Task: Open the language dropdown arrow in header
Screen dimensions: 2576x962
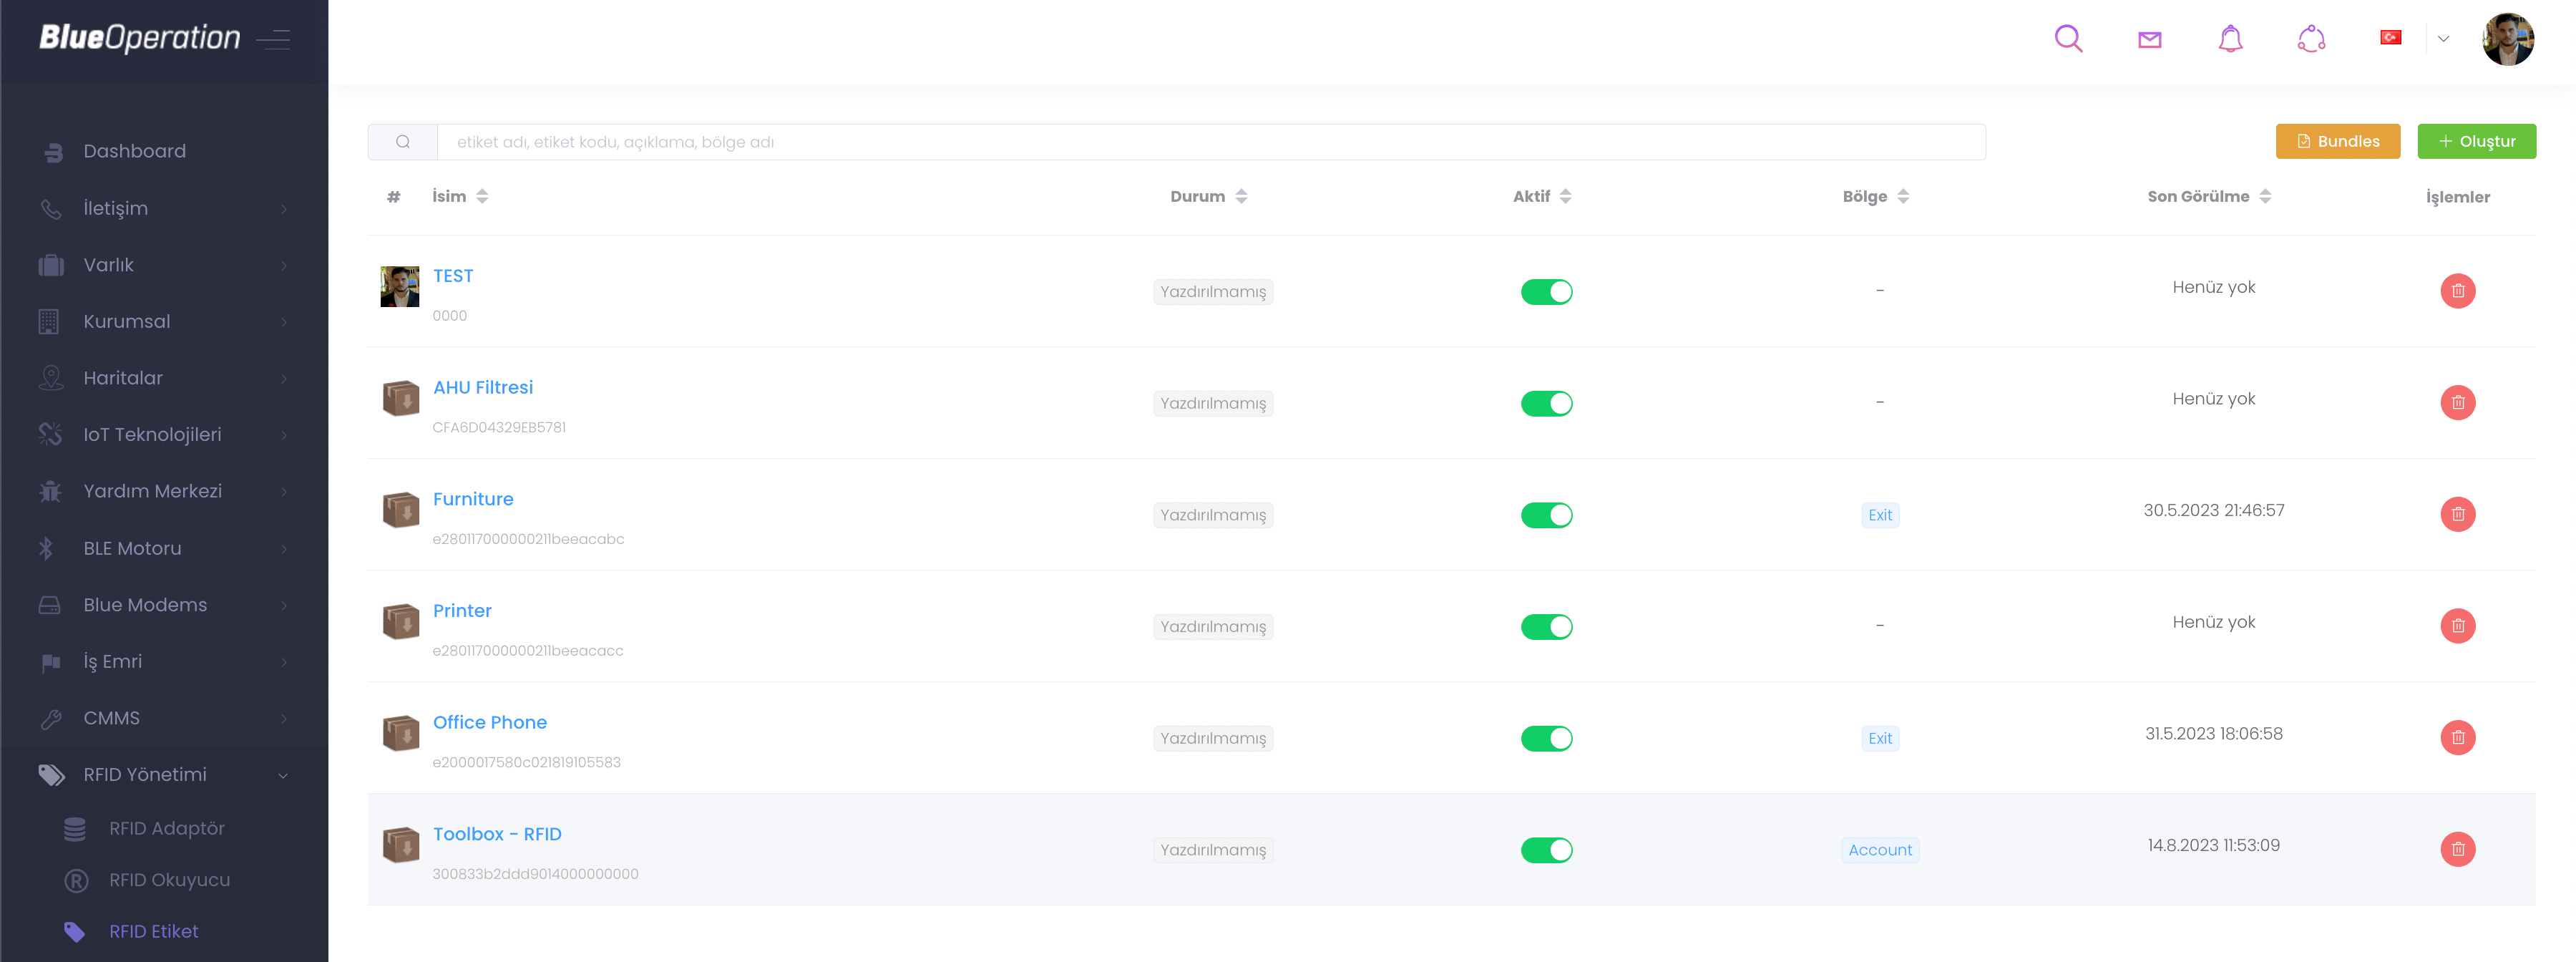Action: pyautogui.click(x=2443, y=39)
